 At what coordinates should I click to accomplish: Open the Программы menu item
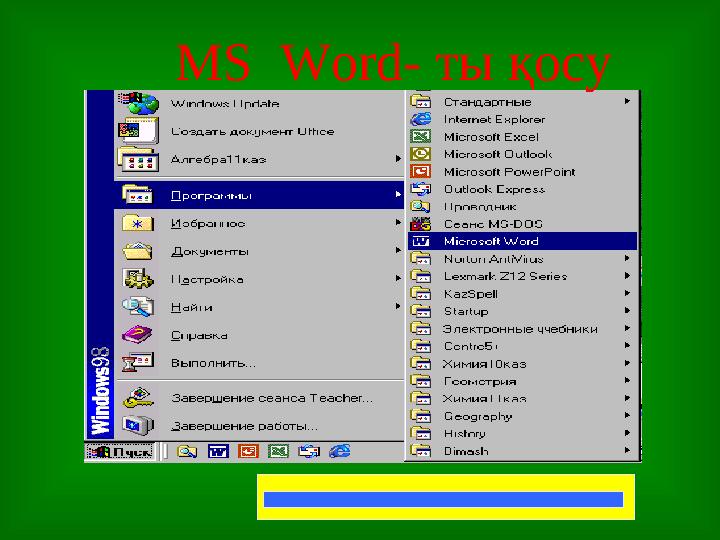click(x=259, y=195)
